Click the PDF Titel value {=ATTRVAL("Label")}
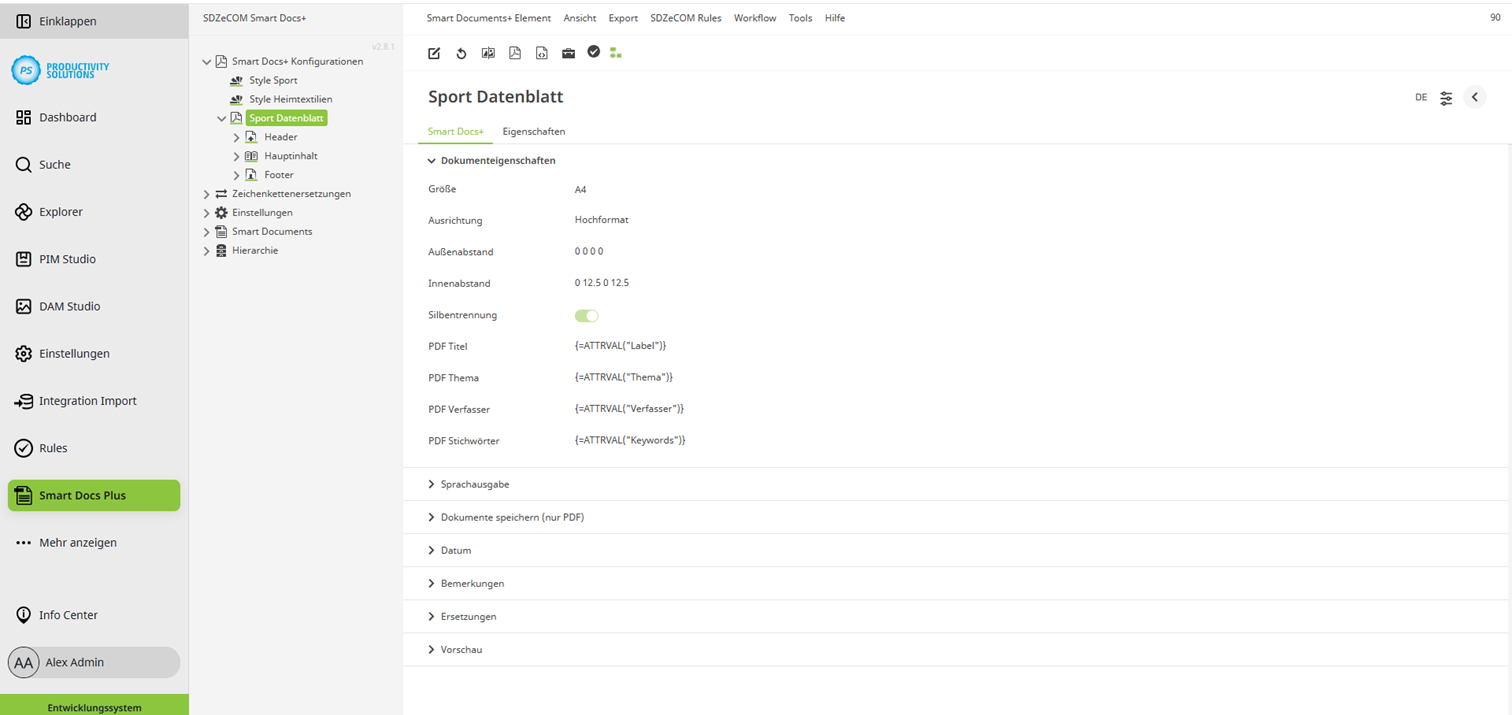This screenshot has height=715, width=1512. [620, 346]
